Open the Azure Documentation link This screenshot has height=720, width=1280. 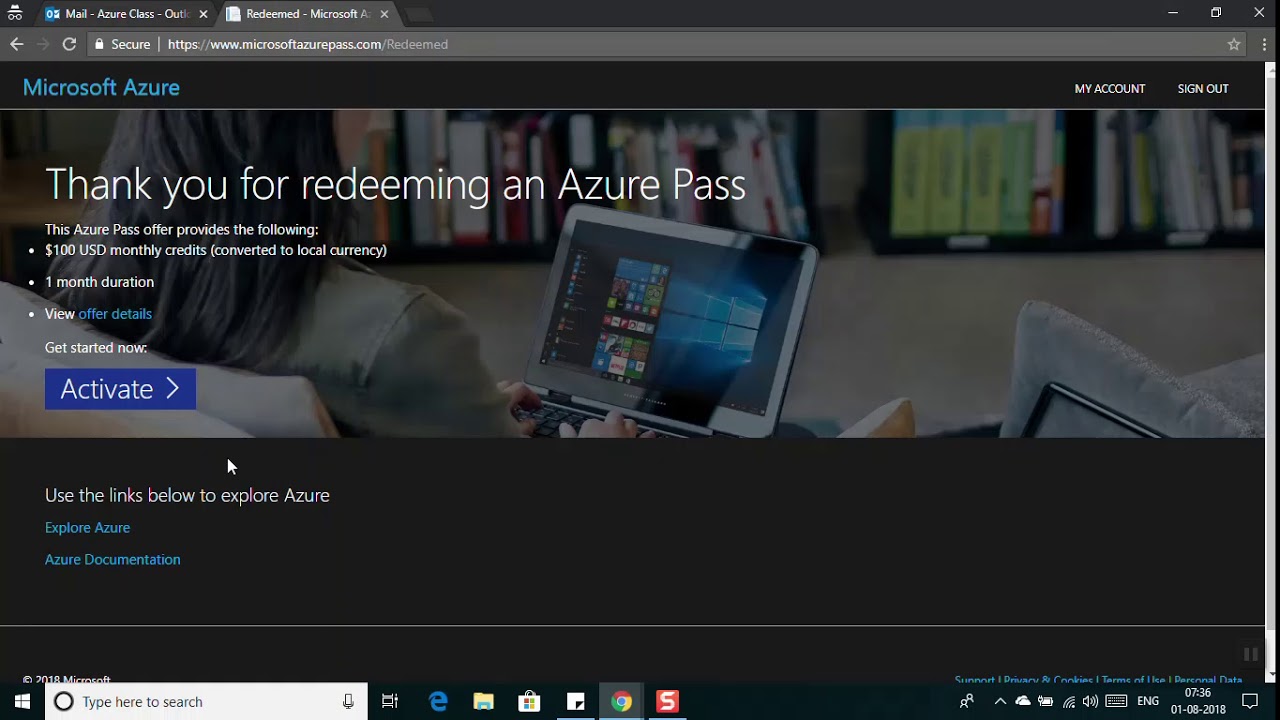click(113, 560)
